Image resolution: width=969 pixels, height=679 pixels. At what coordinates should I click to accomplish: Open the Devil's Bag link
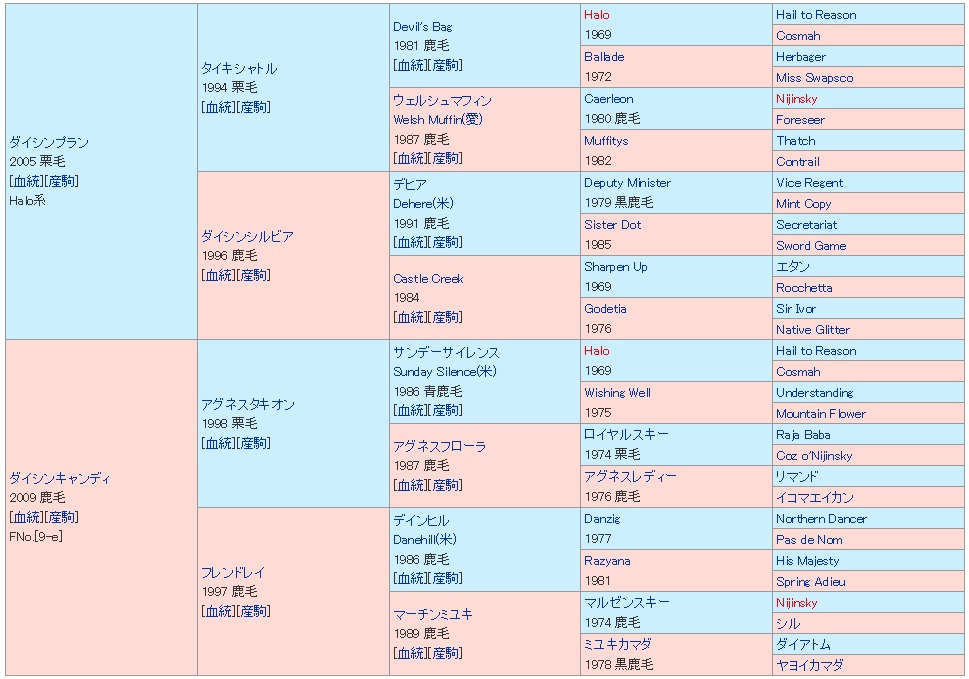click(x=422, y=27)
